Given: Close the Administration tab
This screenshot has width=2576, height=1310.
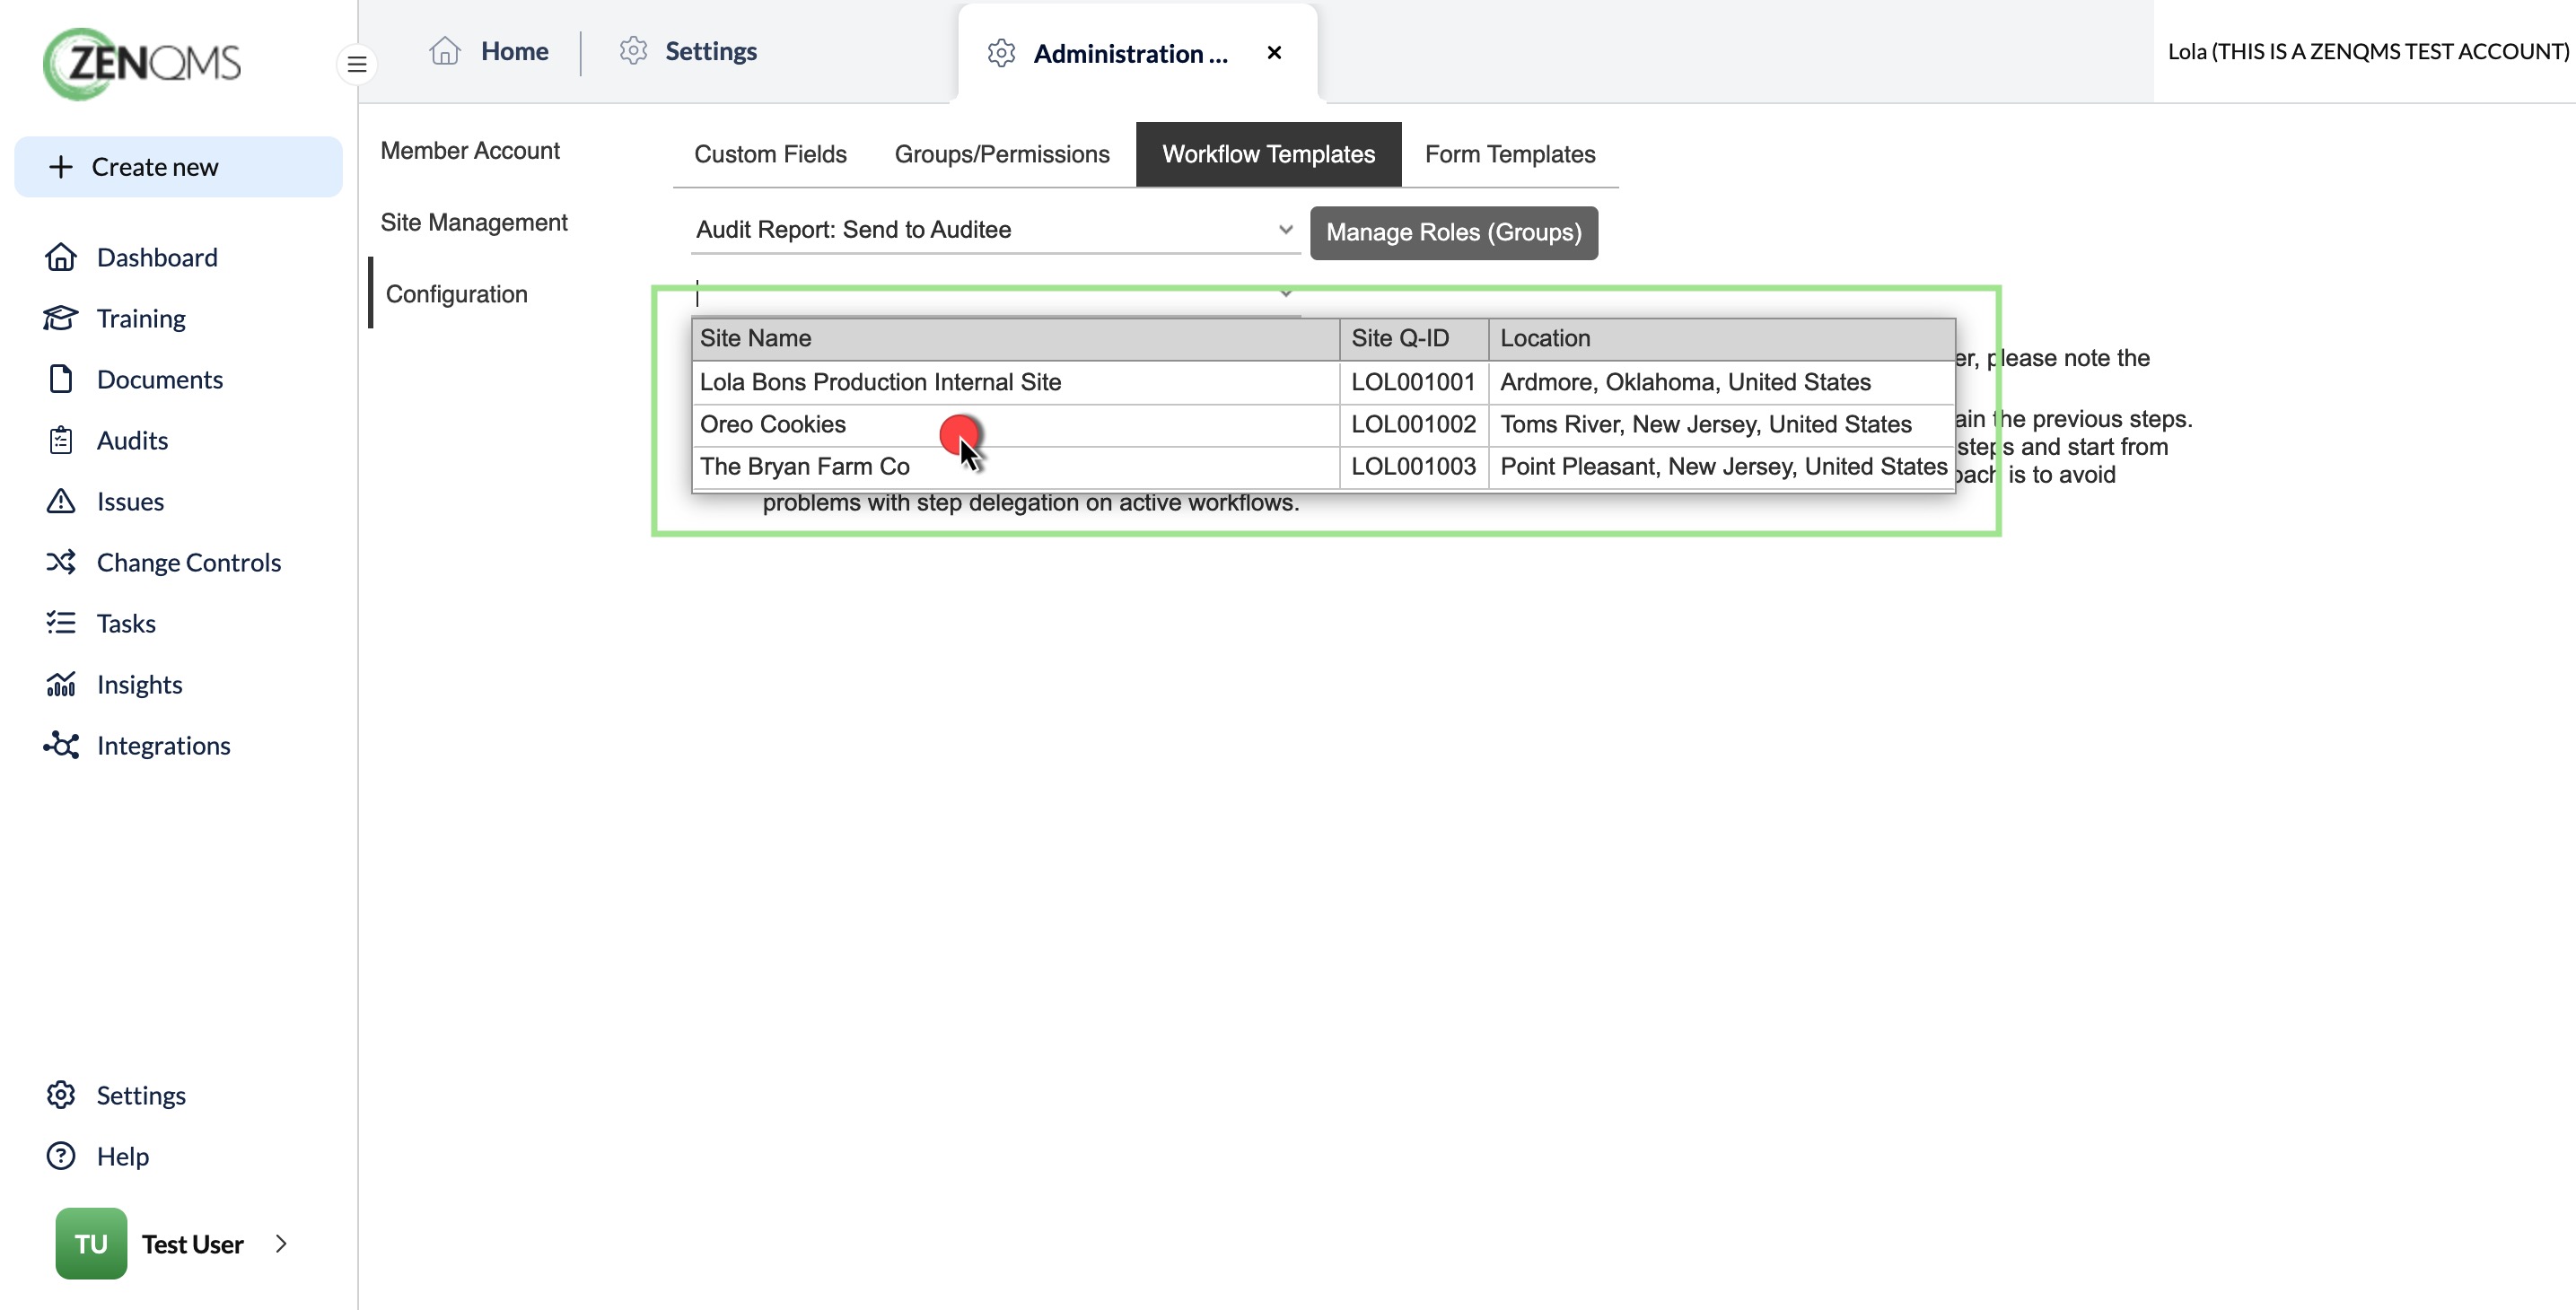Looking at the screenshot, I should (x=1274, y=53).
